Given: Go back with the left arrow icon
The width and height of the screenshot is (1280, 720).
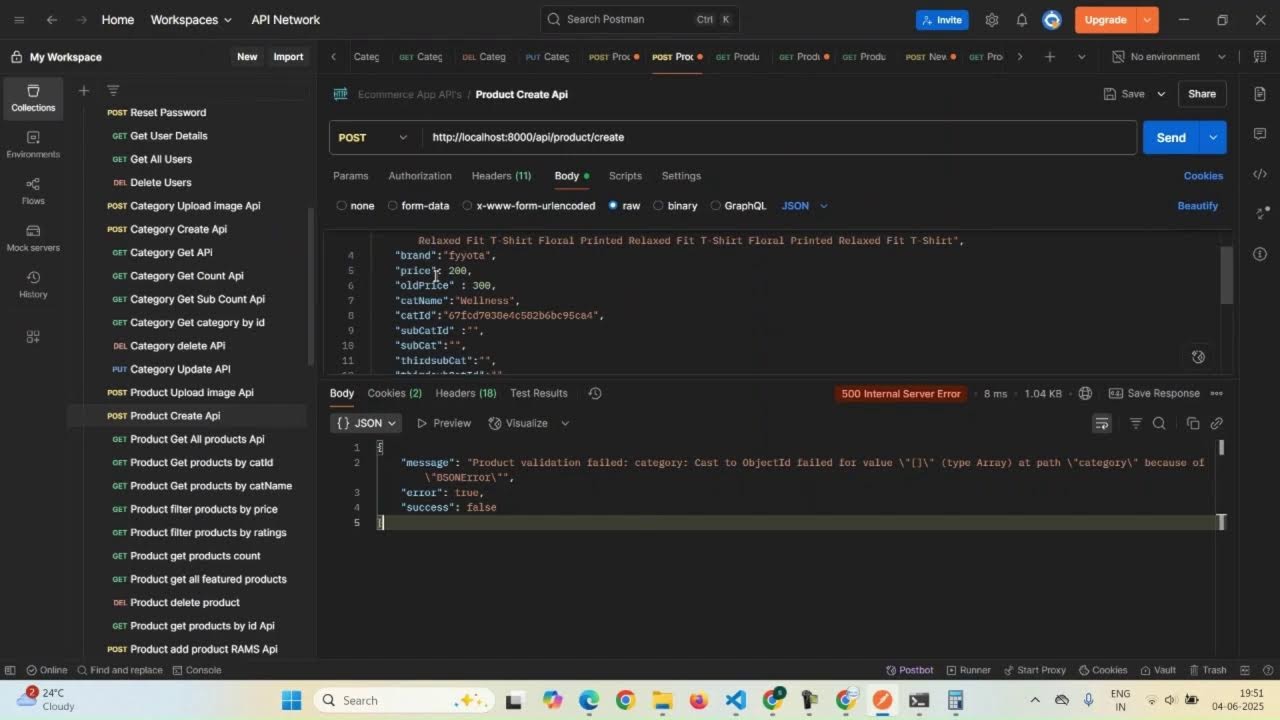Looking at the screenshot, I should click(x=51, y=19).
